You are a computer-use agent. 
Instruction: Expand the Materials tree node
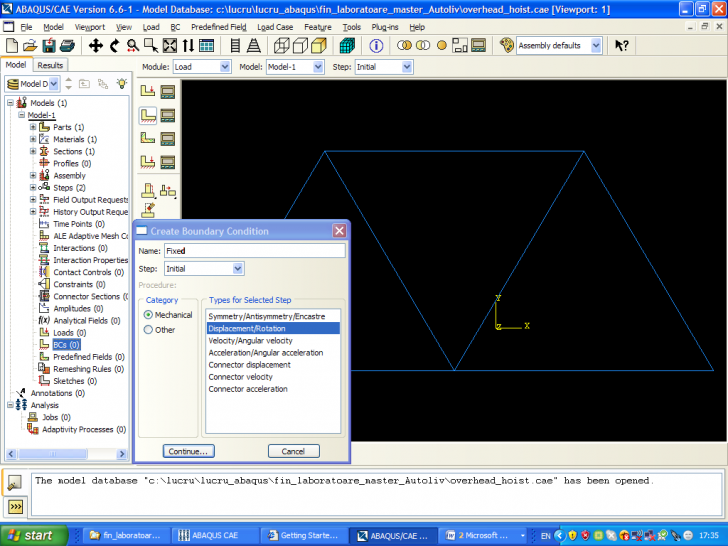click(x=33, y=139)
